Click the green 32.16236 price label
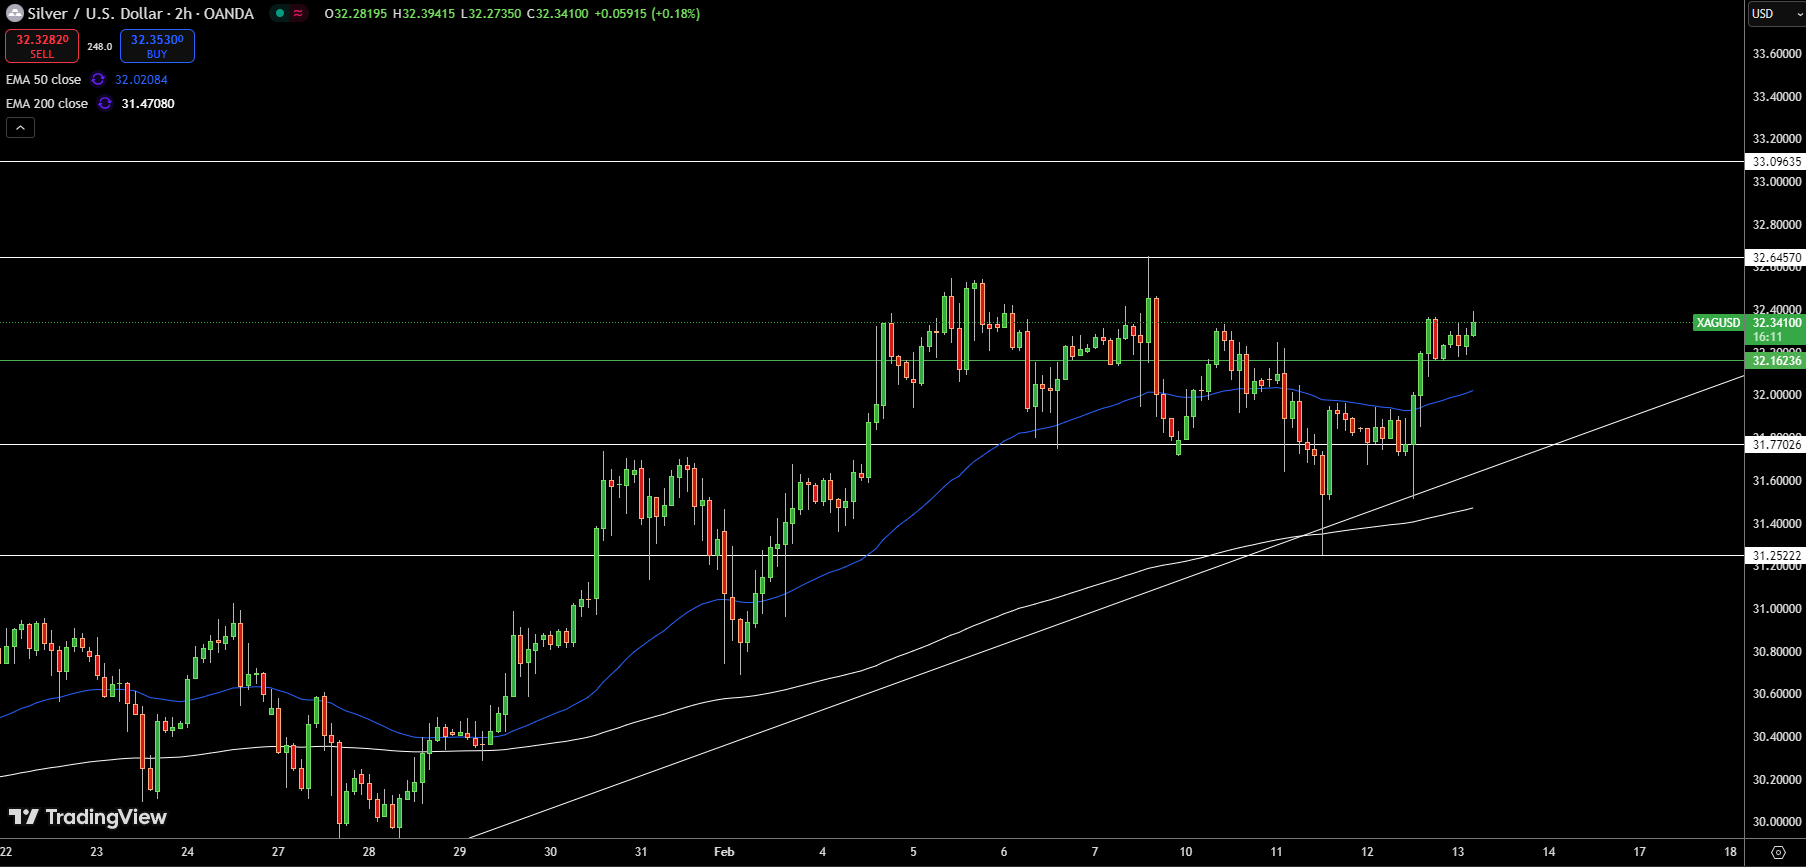 click(x=1776, y=360)
